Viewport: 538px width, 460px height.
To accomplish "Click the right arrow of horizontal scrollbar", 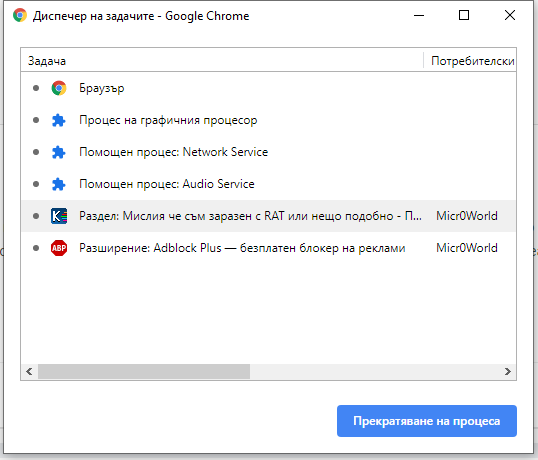I will [x=508, y=371].
